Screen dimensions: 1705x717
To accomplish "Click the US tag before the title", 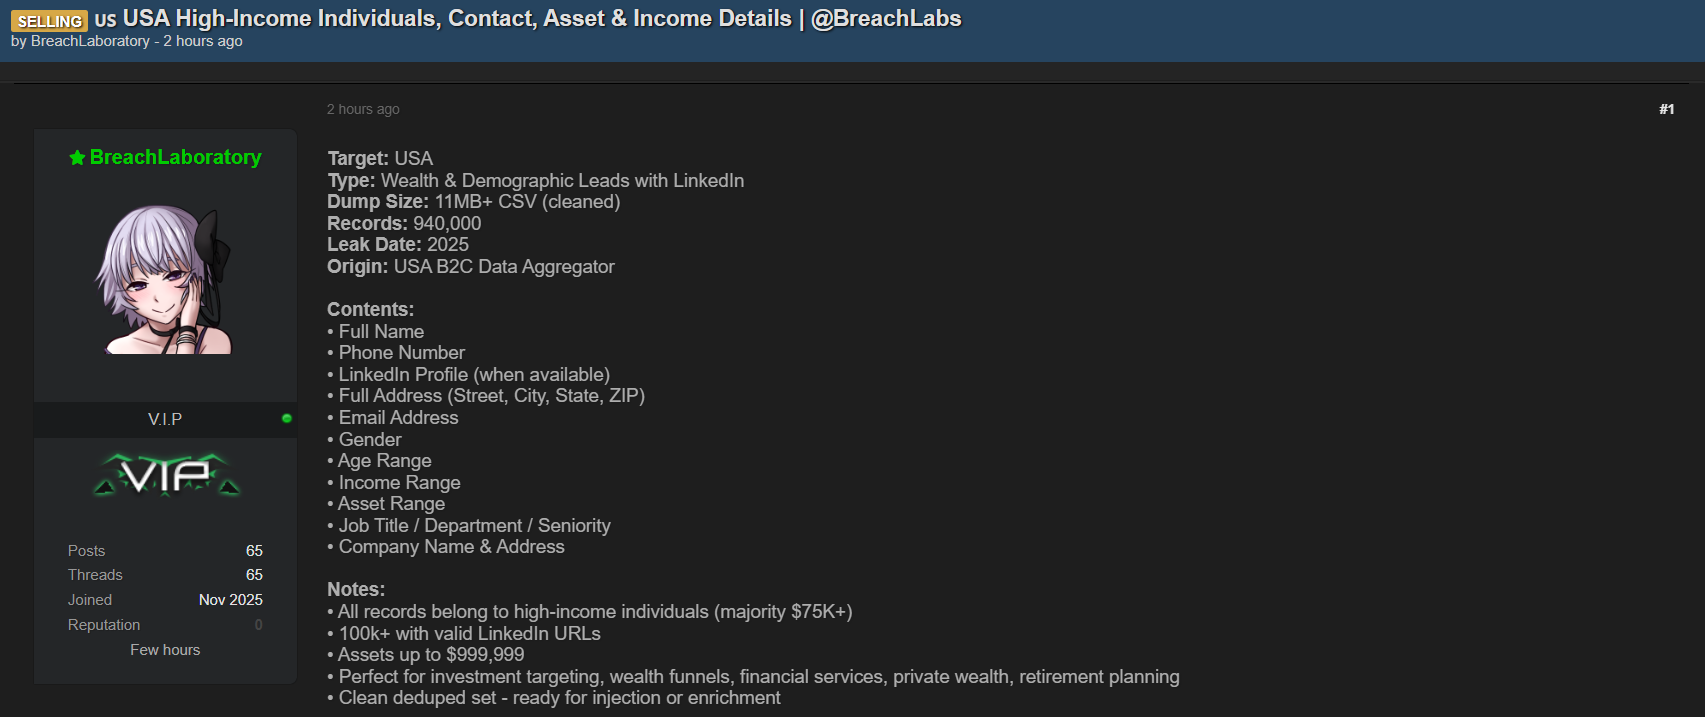I will pos(105,21).
